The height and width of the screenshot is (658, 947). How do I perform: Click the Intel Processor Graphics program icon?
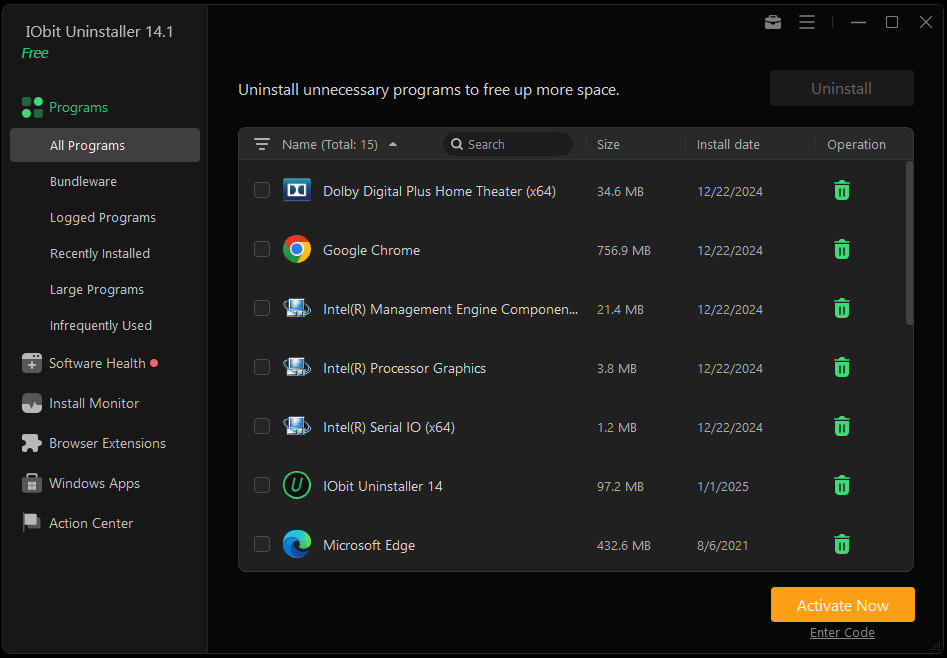point(297,367)
